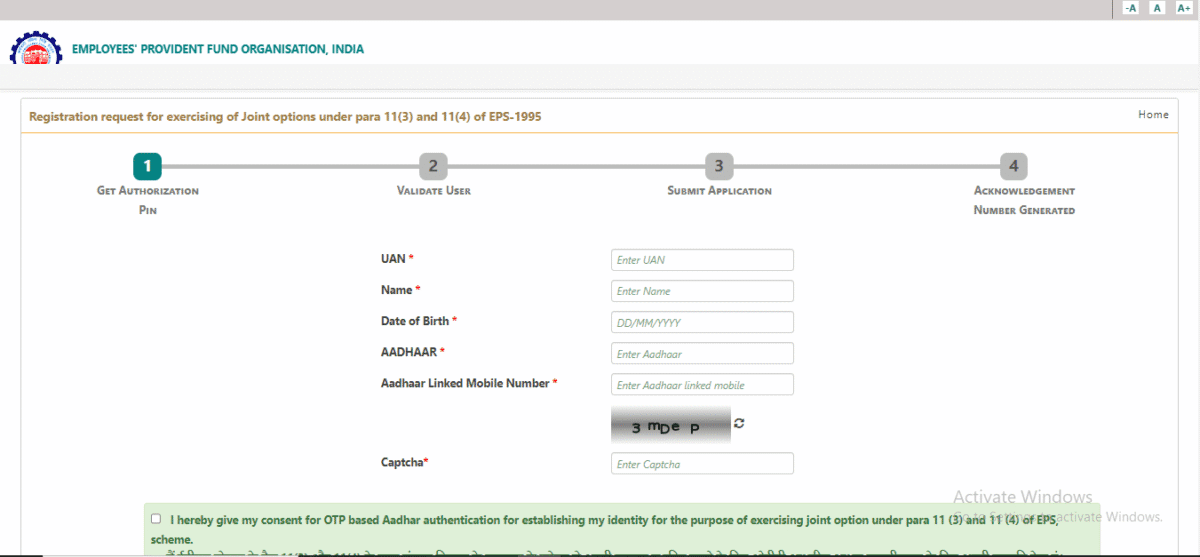Open the Date of Birth field
This screenshot has height=557, width=1200.
click(x=702, y=322)
